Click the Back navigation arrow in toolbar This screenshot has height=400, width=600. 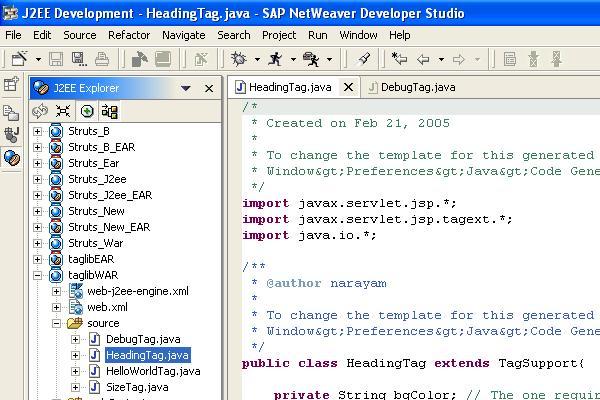[423, 60]
